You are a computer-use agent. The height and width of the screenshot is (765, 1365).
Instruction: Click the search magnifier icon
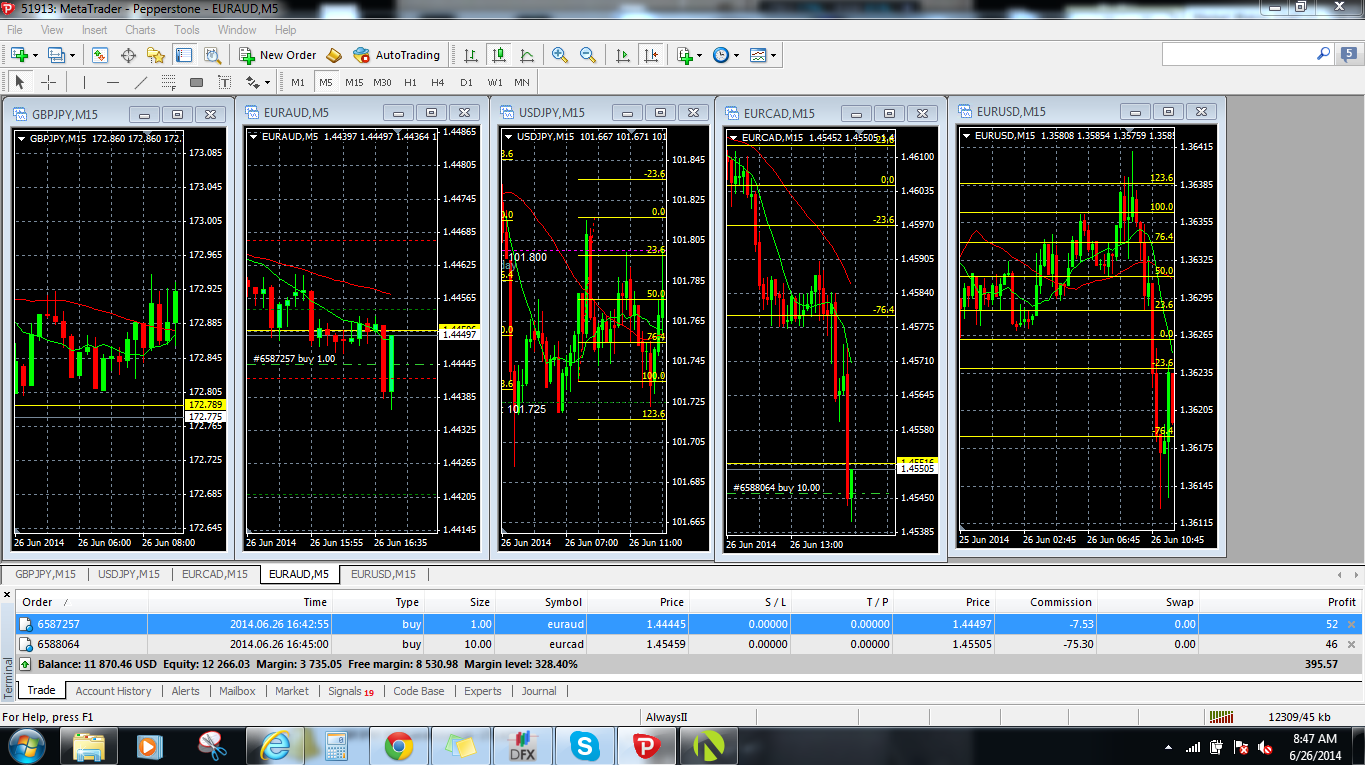tap(1323, 55)
